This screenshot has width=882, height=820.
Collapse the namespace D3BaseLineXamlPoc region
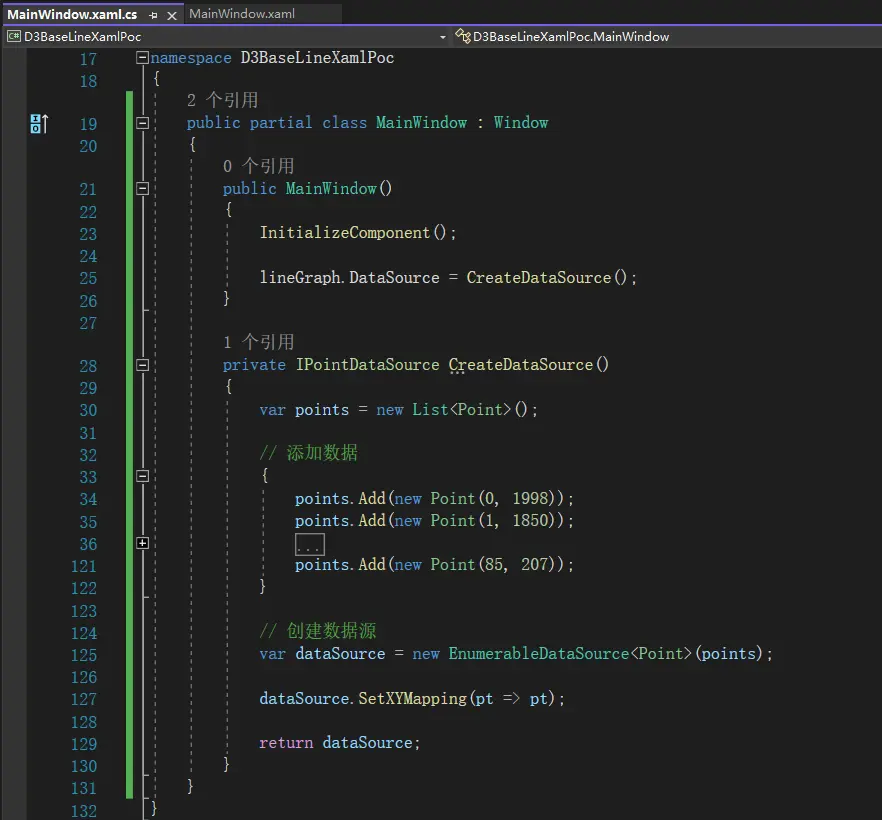142,58
